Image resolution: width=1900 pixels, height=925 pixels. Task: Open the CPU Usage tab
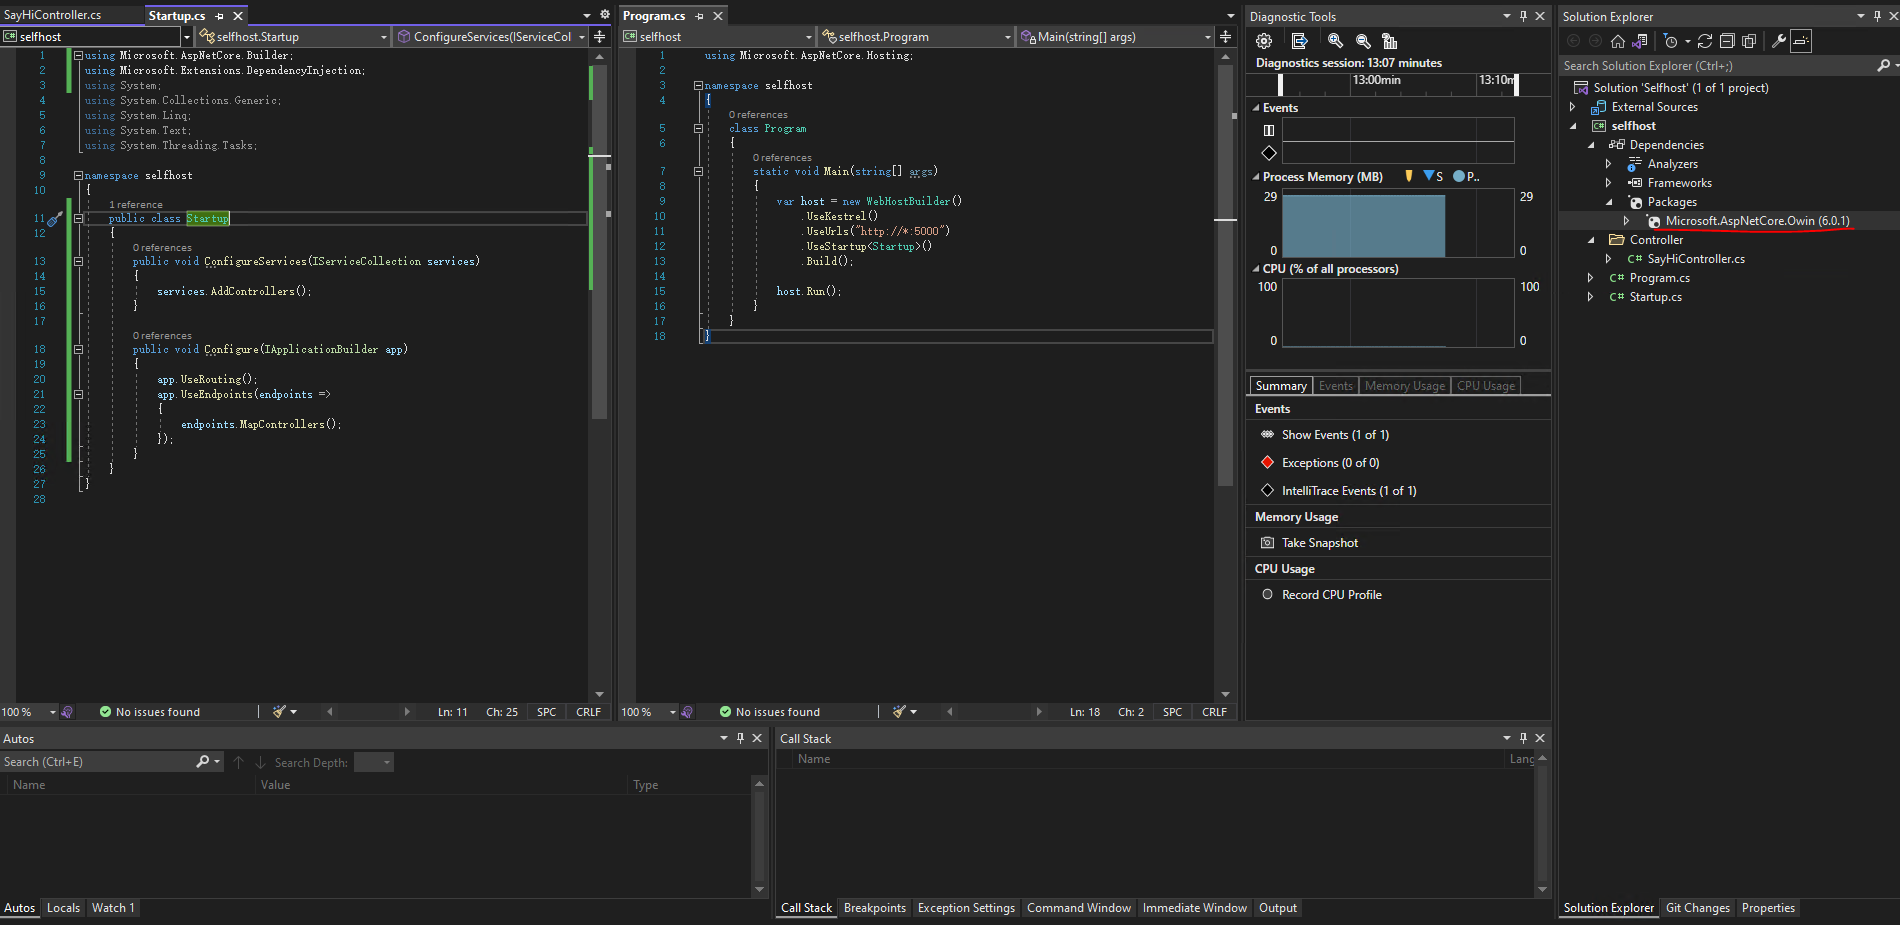(x=1485, y=386)
